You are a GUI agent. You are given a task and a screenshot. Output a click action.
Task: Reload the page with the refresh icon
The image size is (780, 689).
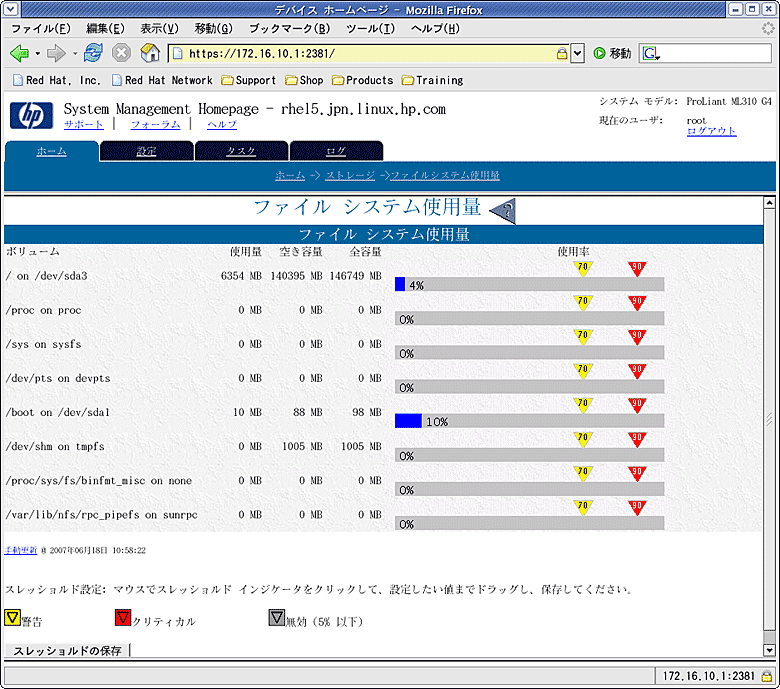click(93, 53)
